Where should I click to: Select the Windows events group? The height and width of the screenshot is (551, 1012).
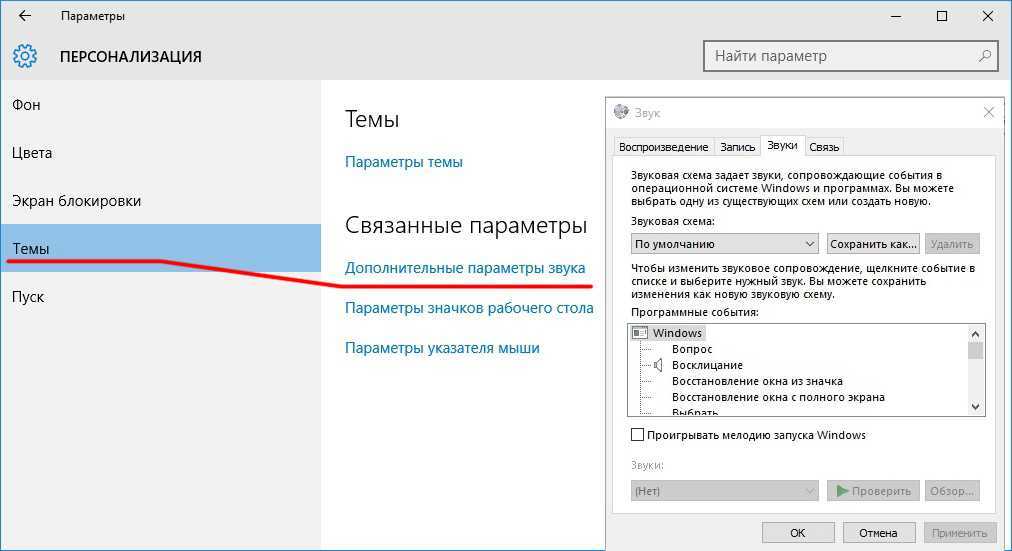pos(677,333)
